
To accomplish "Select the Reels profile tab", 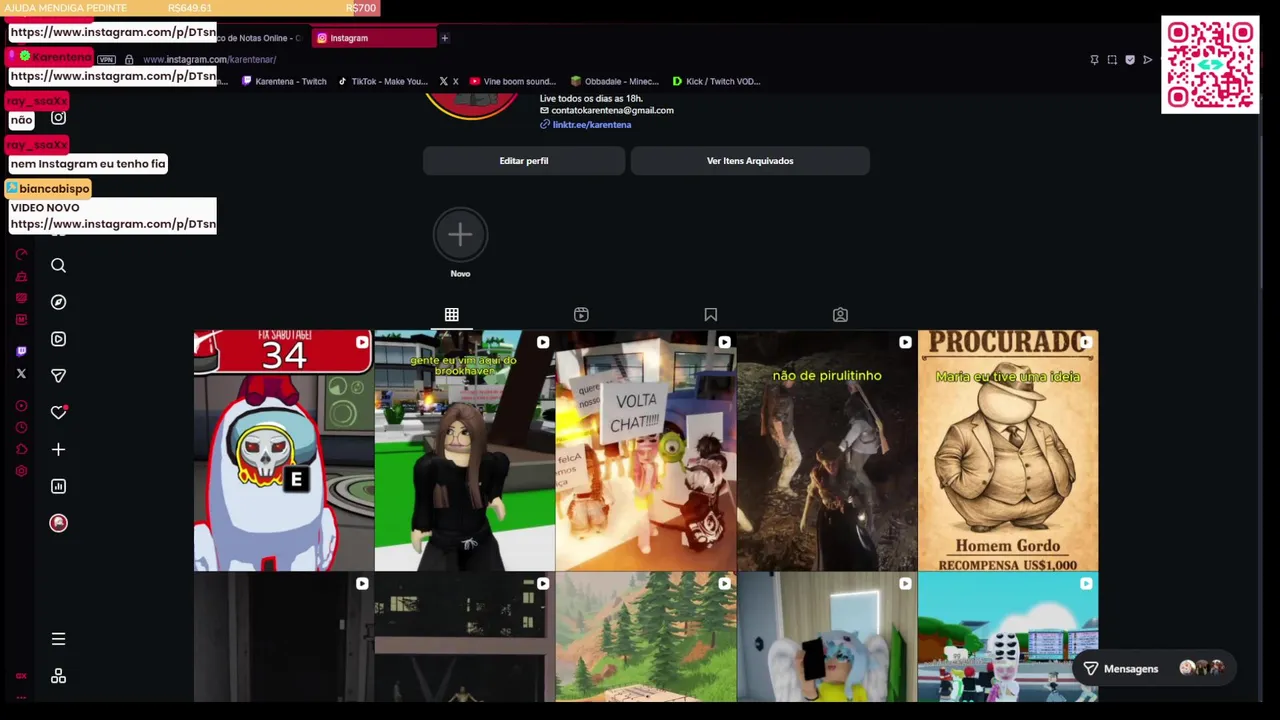I will click(581, 315).
